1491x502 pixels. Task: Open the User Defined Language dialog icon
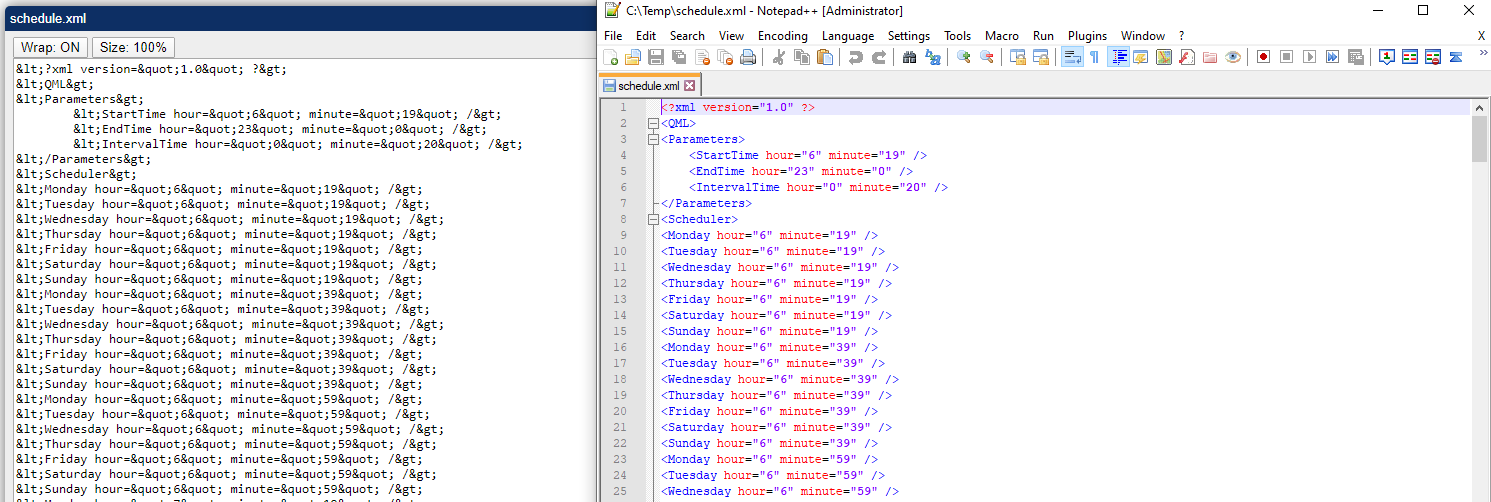[x=1141, y=57]
